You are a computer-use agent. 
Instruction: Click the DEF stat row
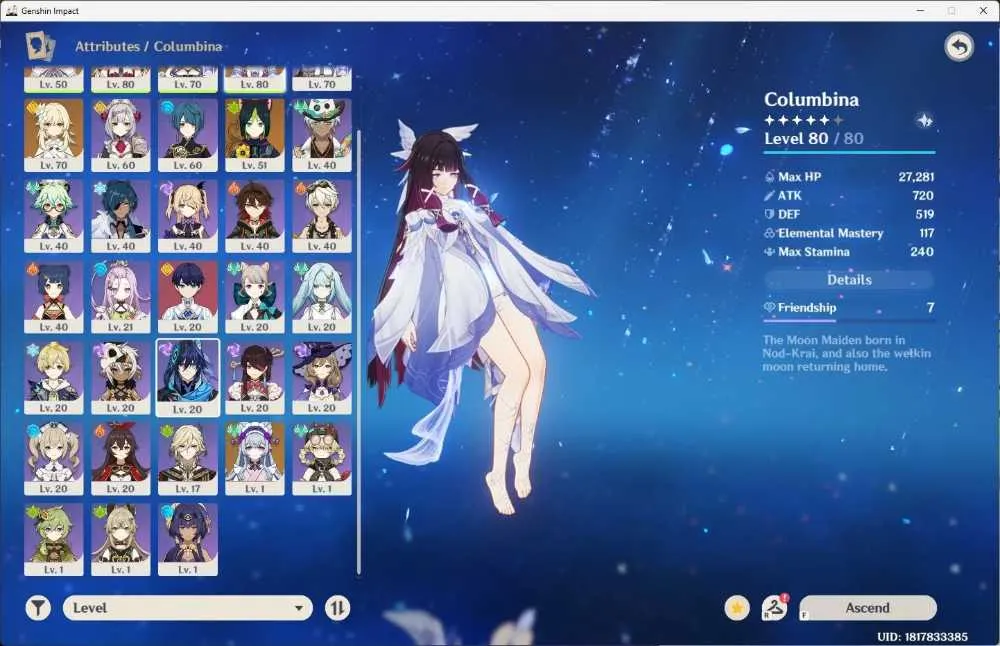click(849, 214)
